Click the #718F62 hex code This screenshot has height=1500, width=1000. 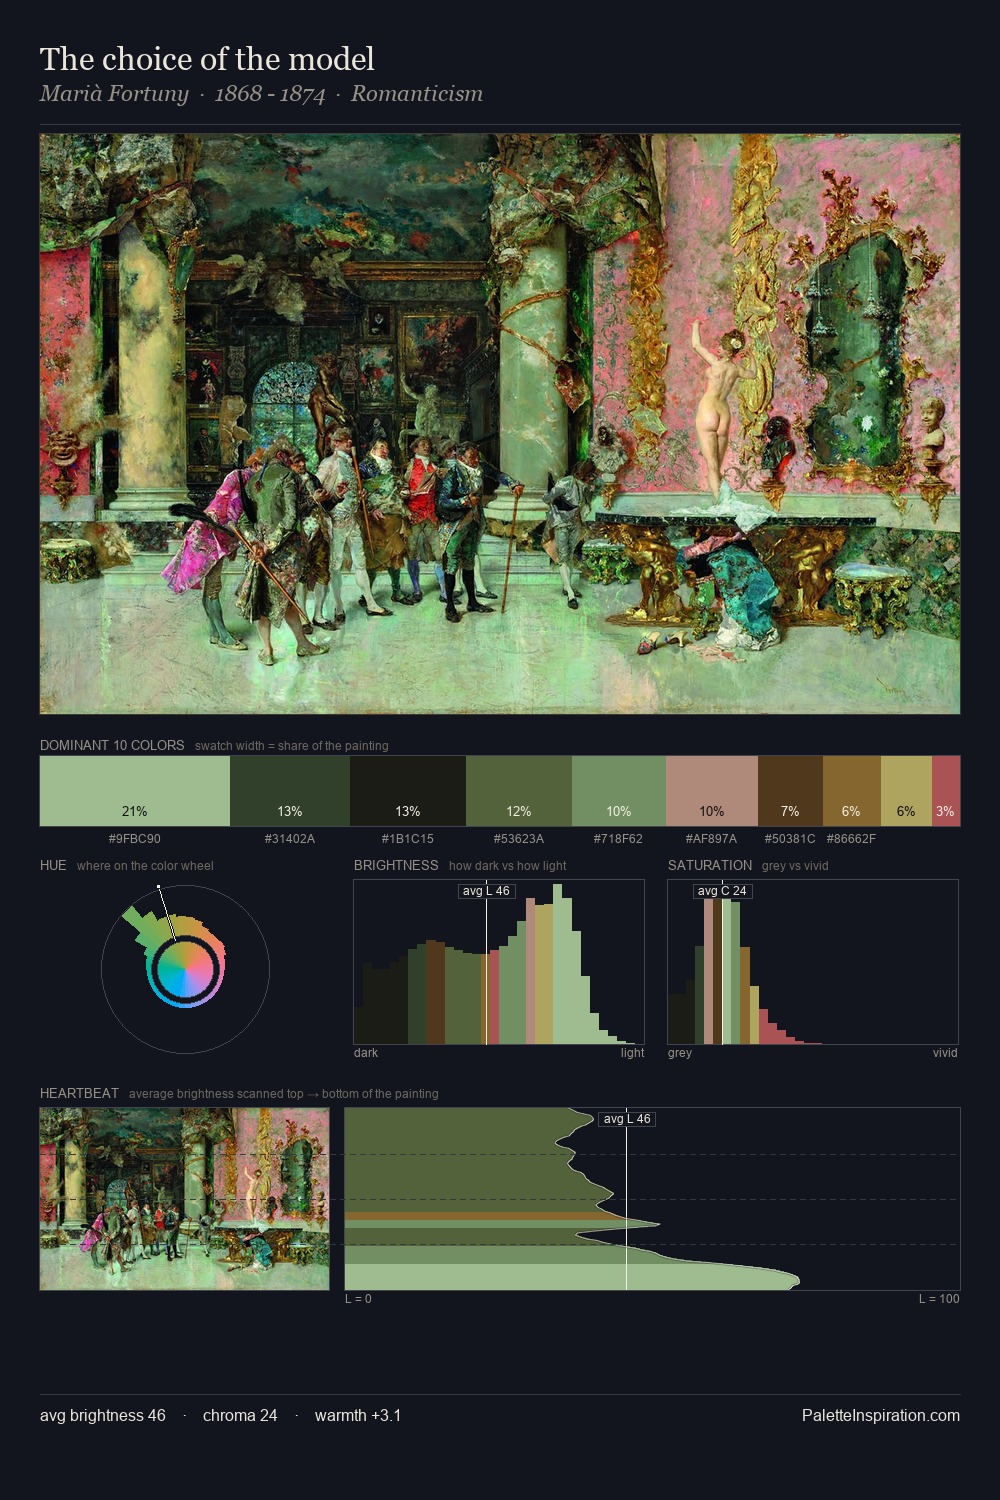(619, 839)
